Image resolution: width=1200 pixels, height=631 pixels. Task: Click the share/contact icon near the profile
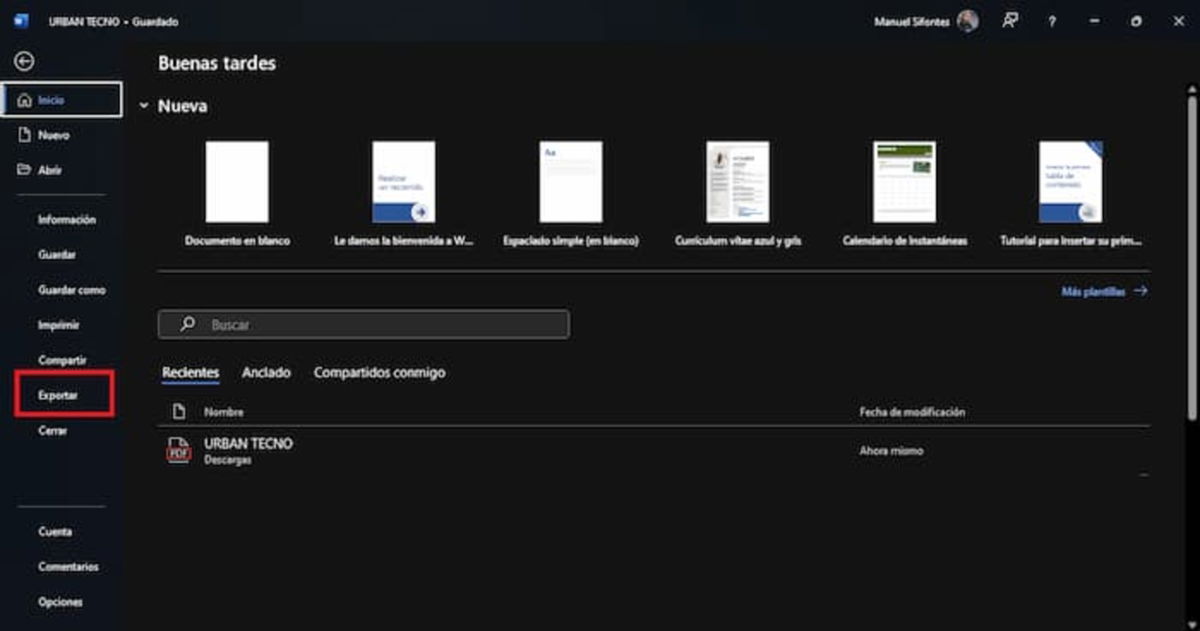click(x=1010, y=21)
